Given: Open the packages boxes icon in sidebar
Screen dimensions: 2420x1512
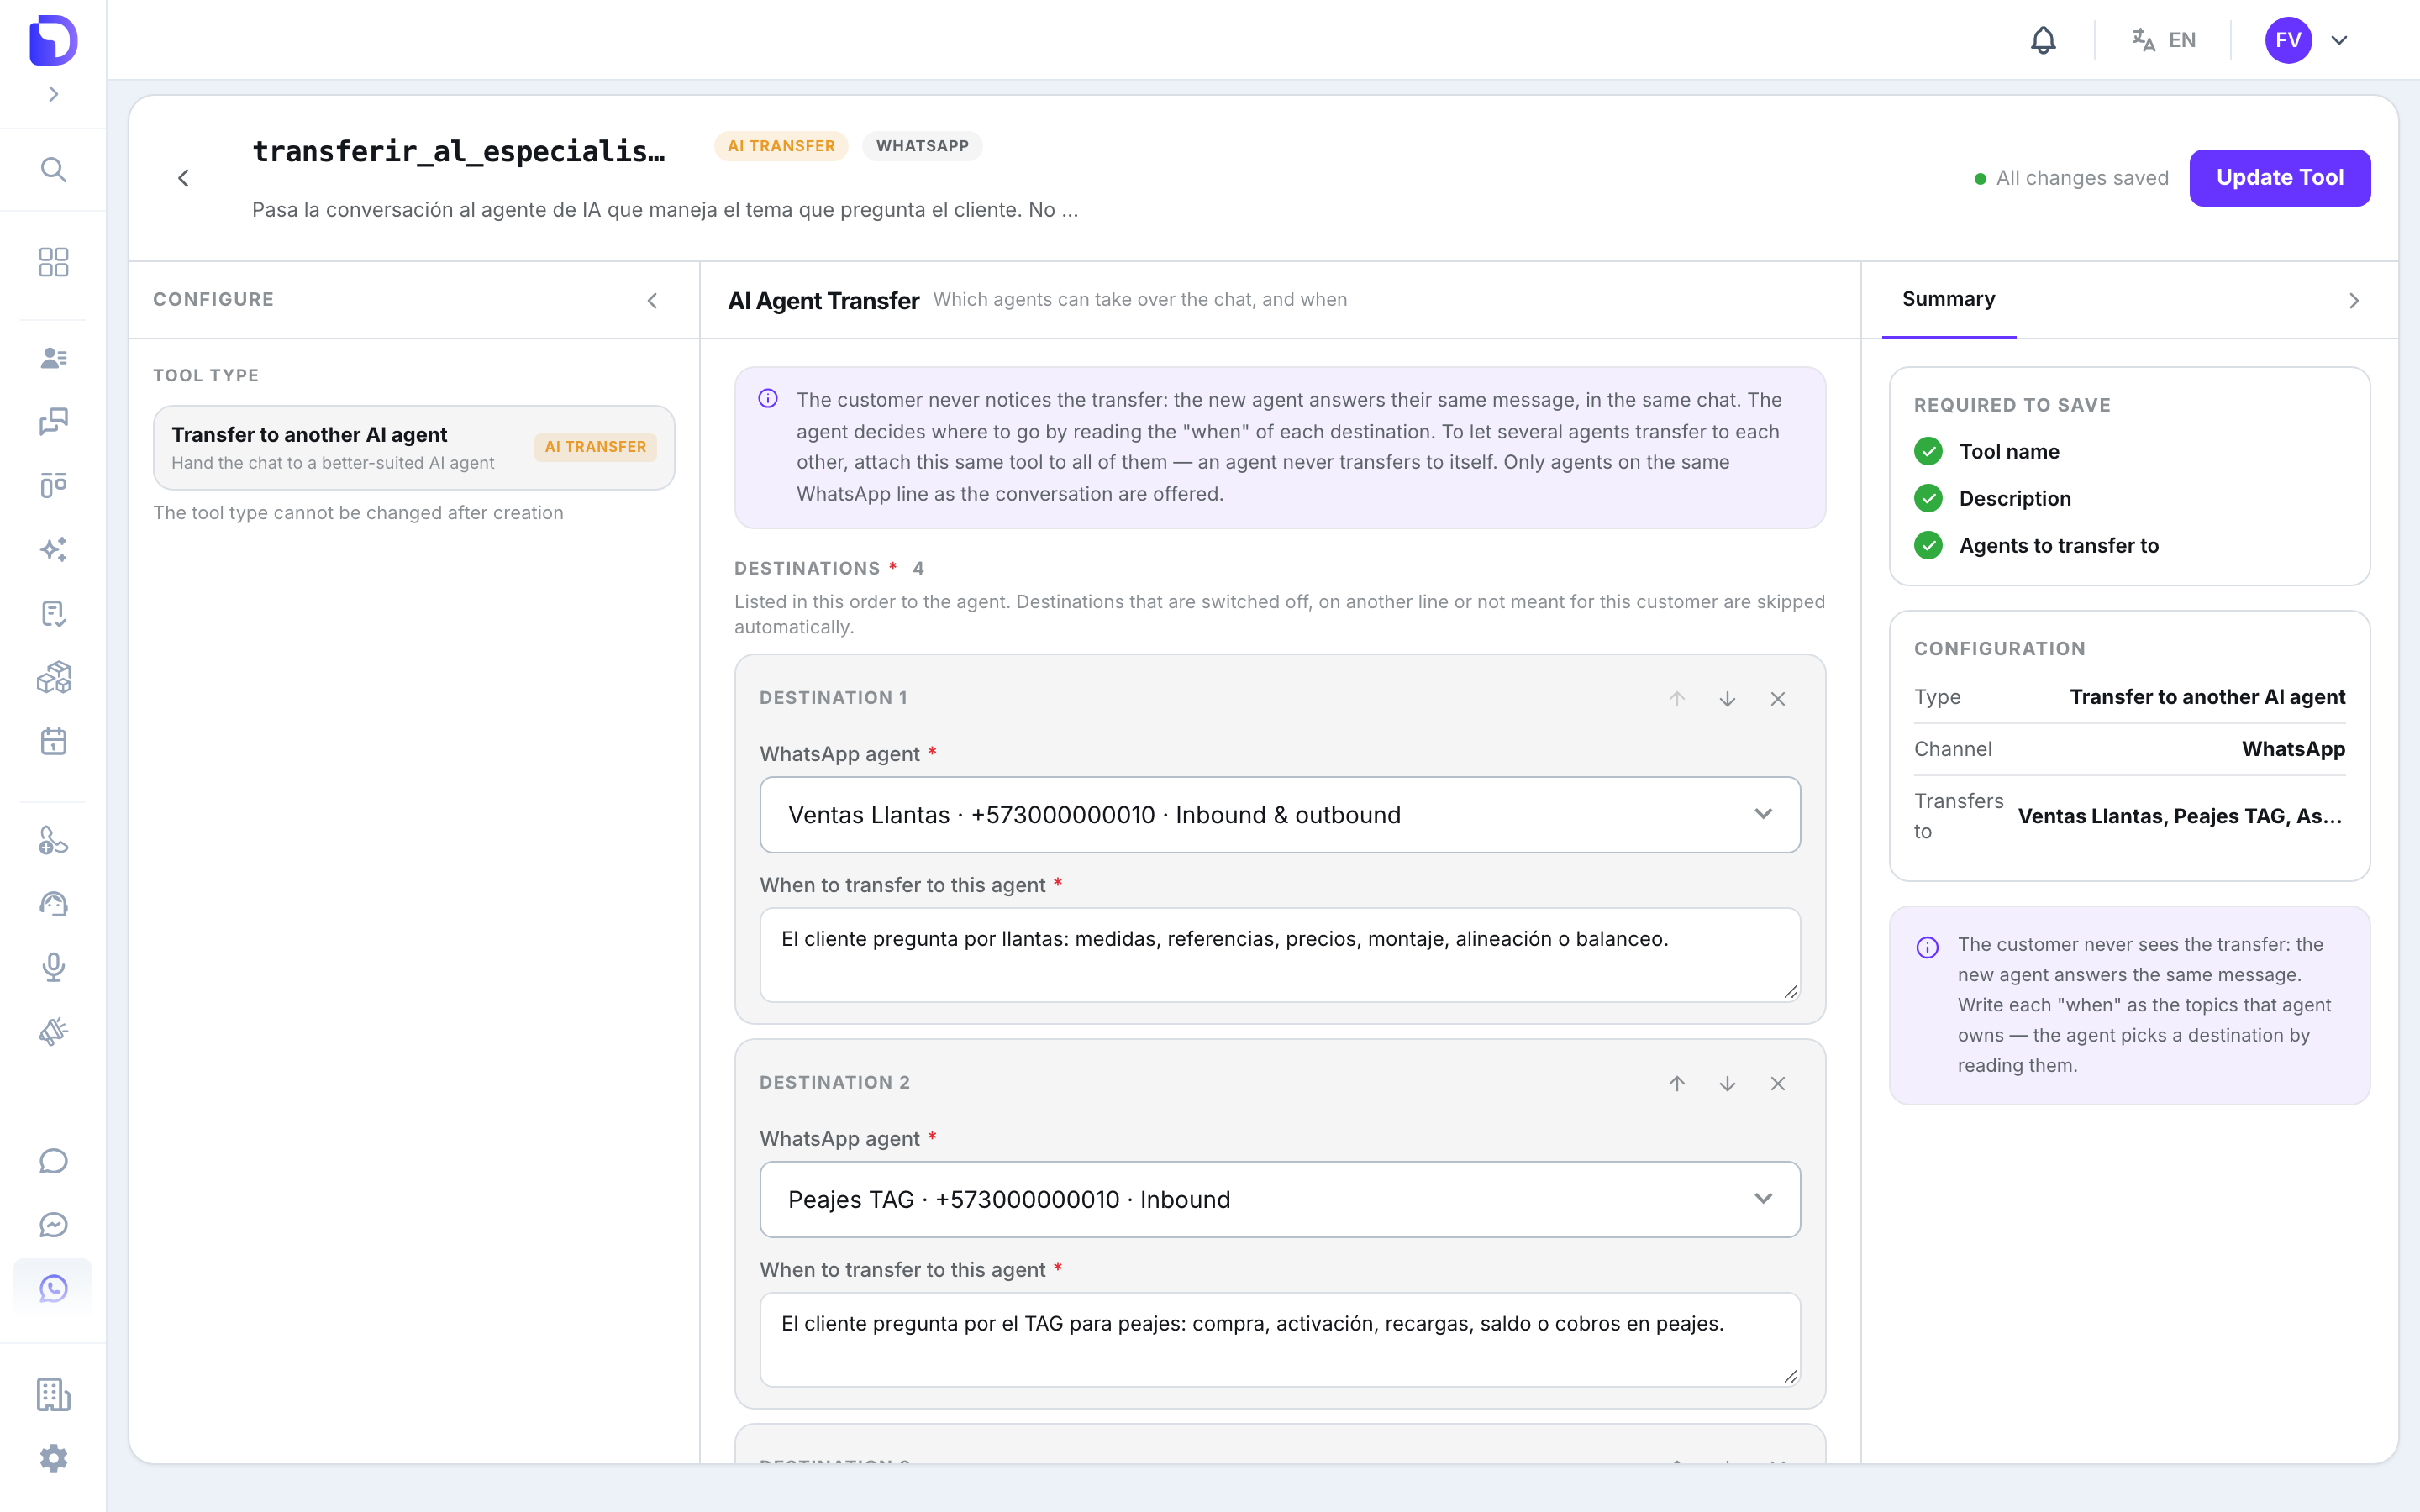Looking at the screenshot, I should (x=53, y=677).
